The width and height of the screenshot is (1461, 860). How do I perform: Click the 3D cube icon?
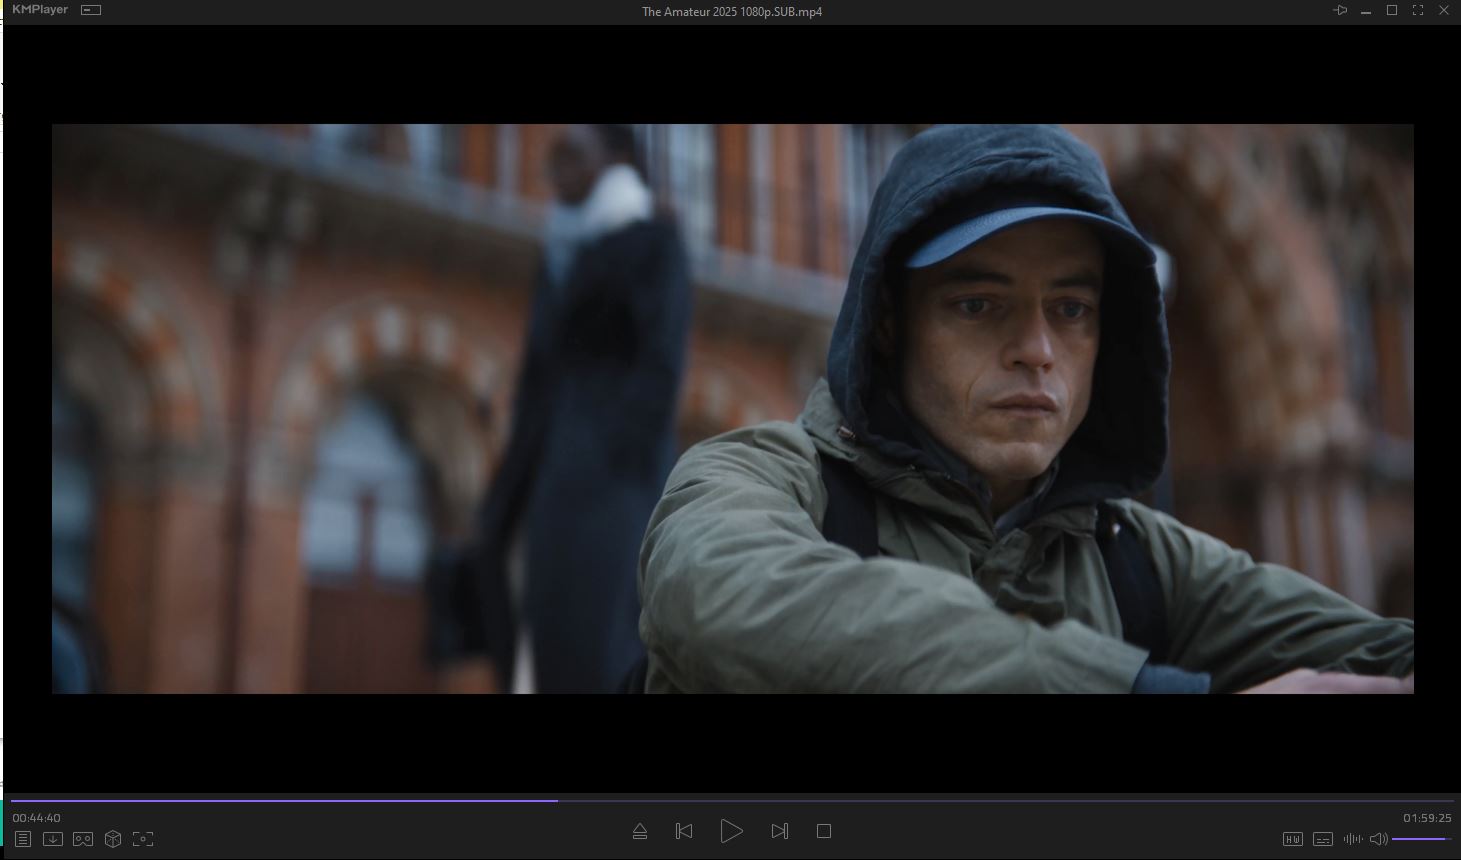(113, 839)
